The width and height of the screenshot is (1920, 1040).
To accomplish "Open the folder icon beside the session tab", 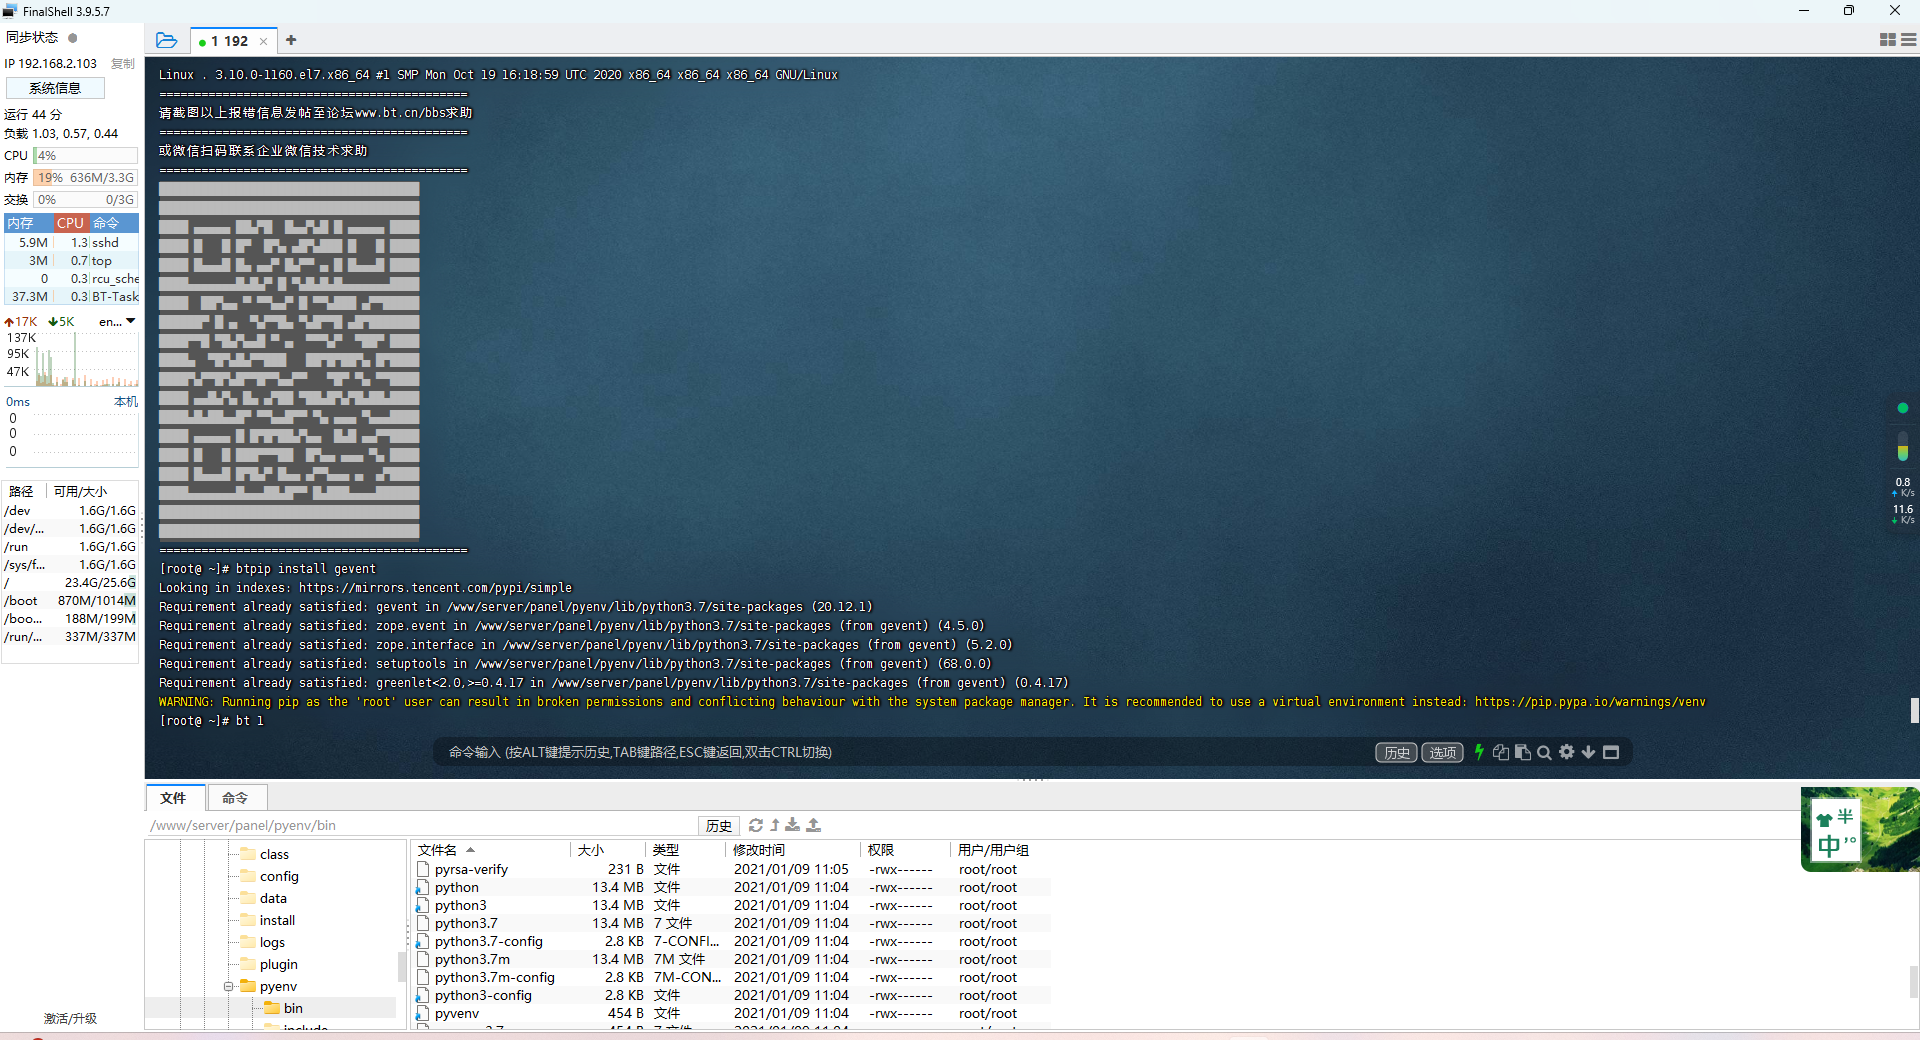I will pos(167,41).
